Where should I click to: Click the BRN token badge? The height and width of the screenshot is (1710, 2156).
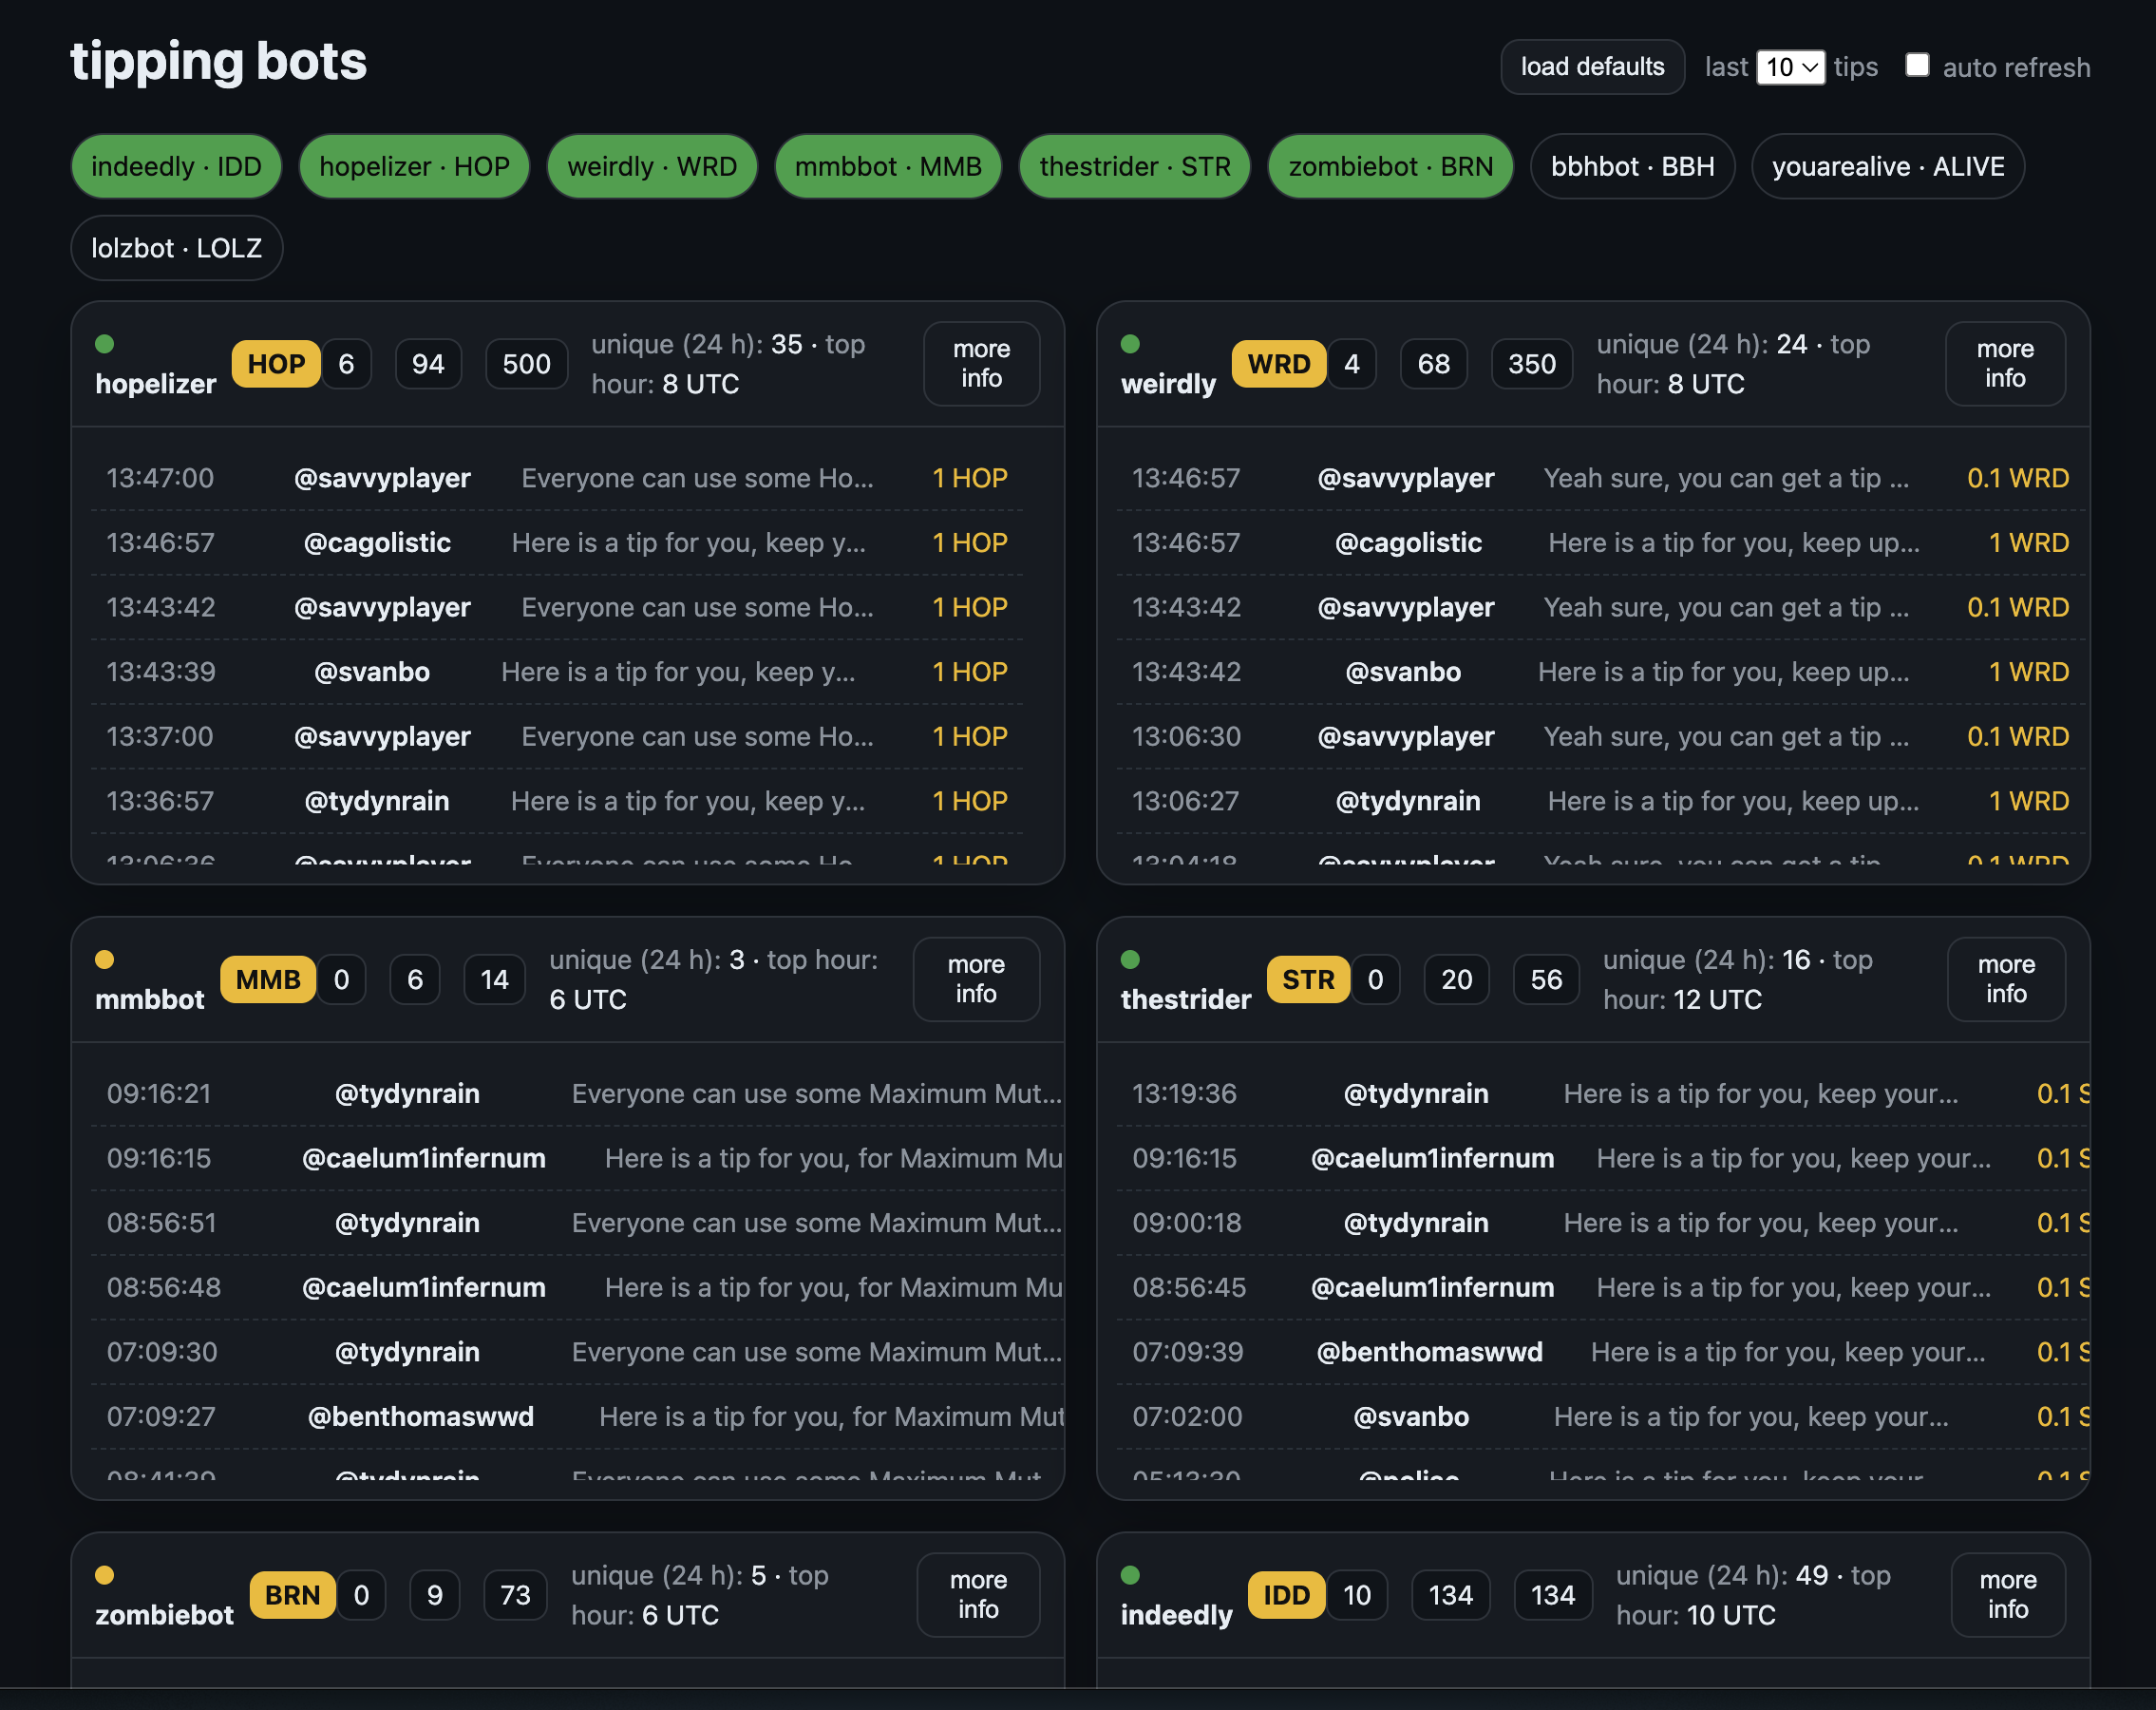(292, 1595)
